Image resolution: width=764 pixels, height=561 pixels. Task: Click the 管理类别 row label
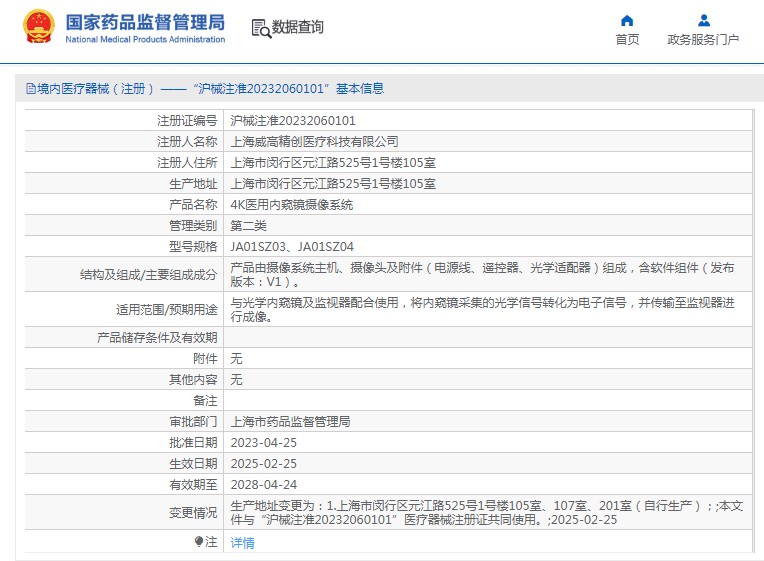tap(193, 225)
